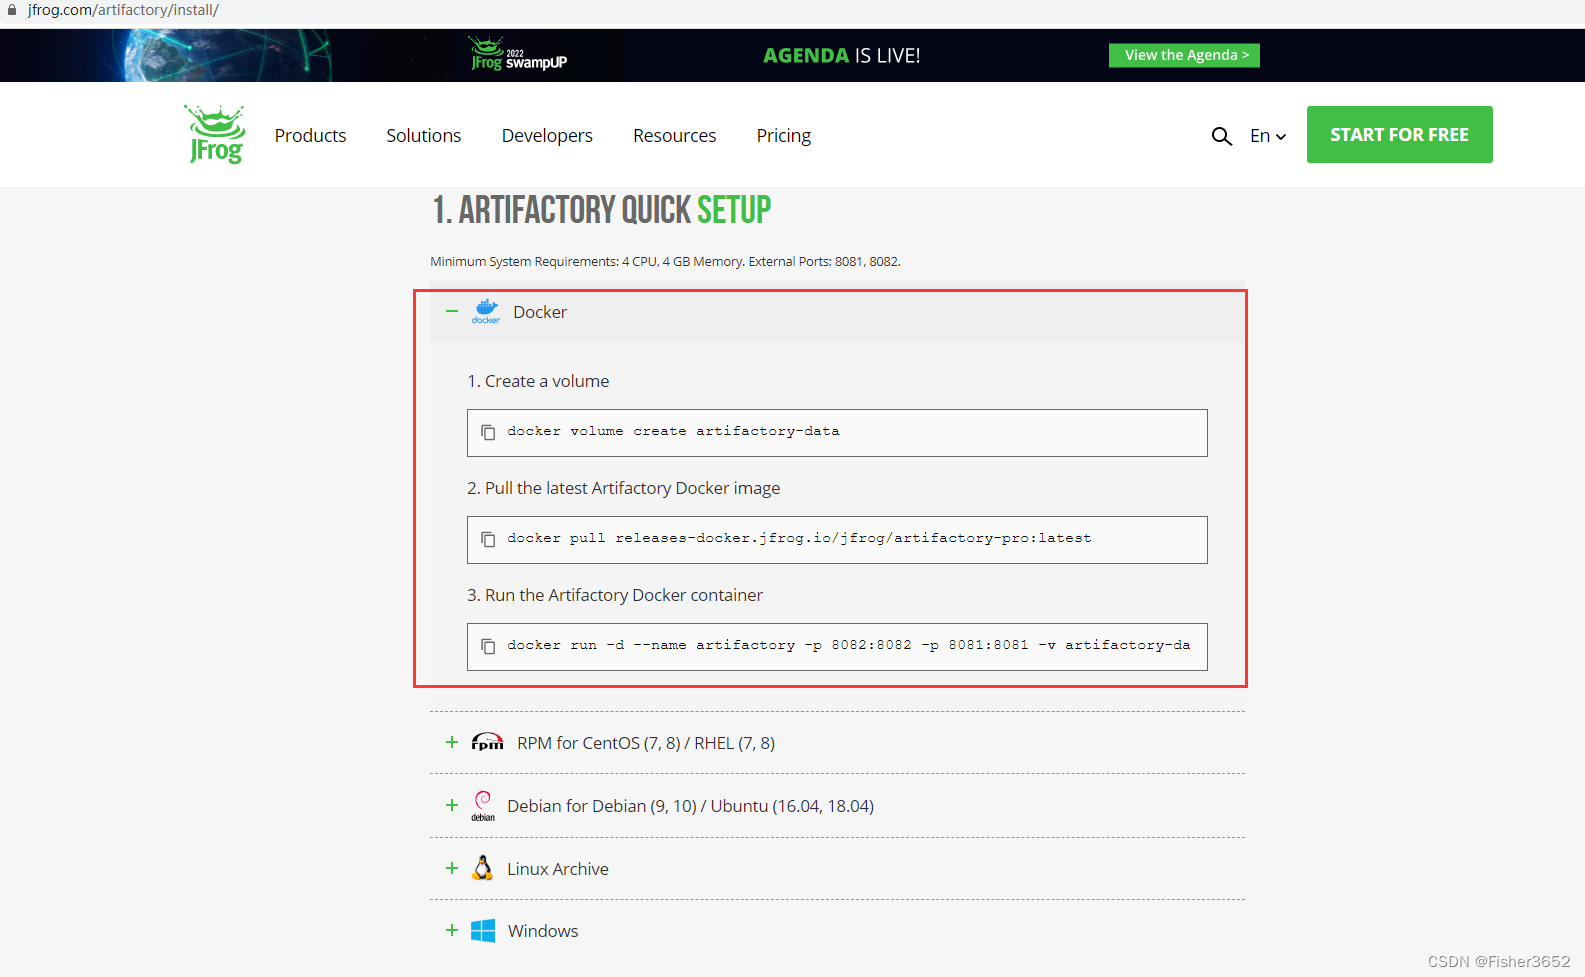Click the jfrog.com/artifactory/install/ address bar URL
This screenshot has height=977, width=1585.
pyautogui.click(x=123, y=10)
